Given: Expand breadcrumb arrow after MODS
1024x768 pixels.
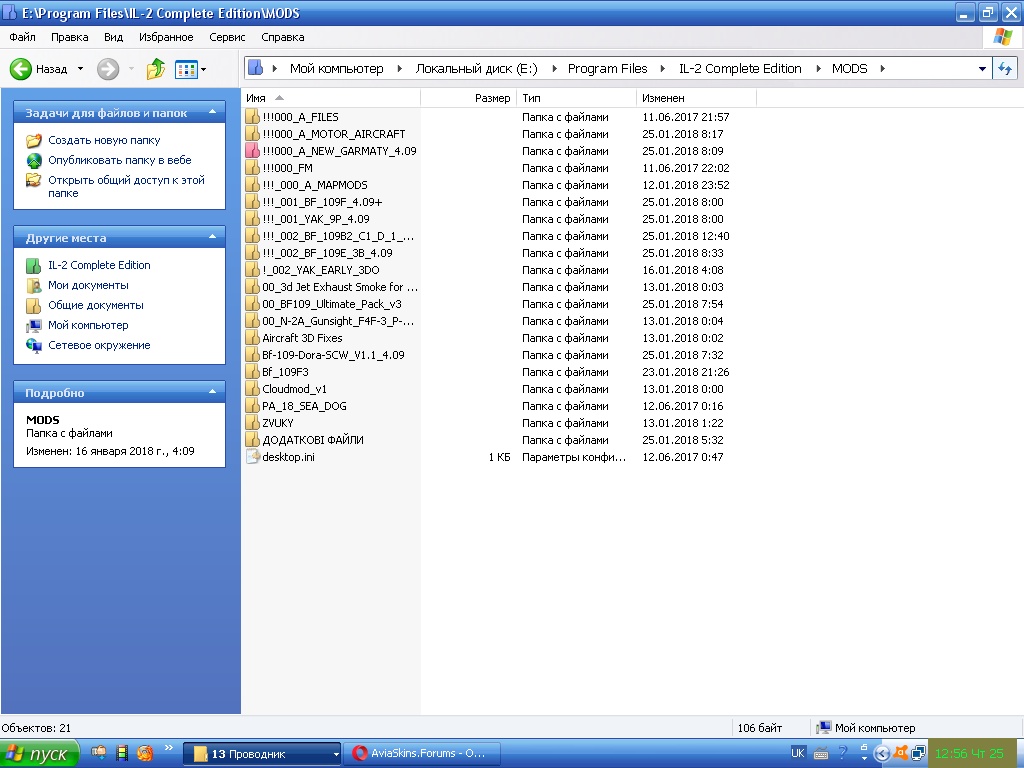Looking at the screenshot, I should tap(882, 69).
